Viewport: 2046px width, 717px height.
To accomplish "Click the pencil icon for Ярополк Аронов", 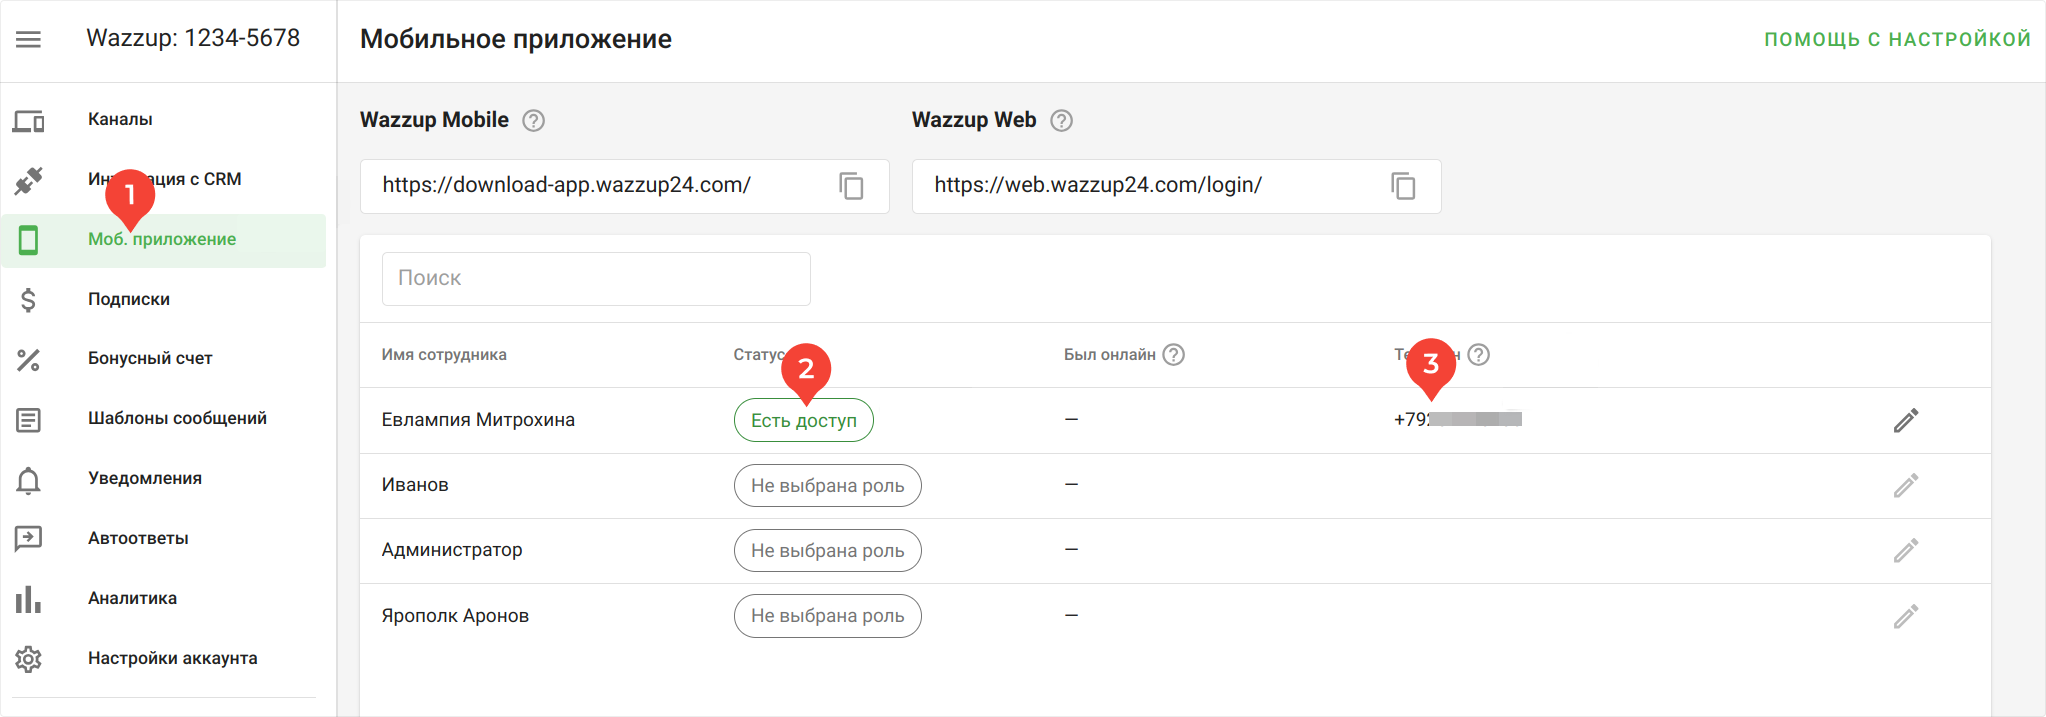I will (1905, 616).
